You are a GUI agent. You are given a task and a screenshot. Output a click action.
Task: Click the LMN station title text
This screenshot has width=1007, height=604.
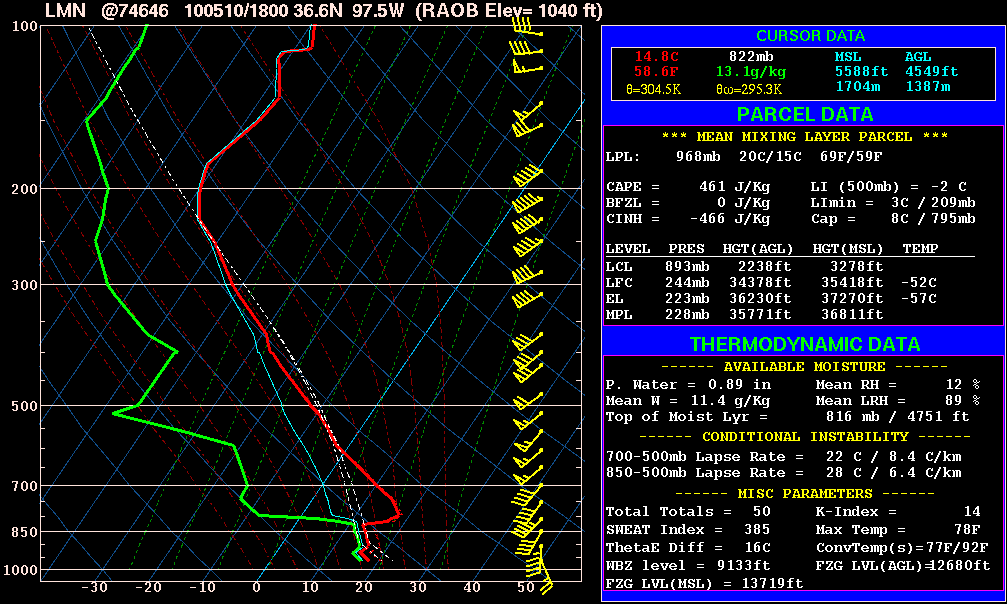pos(59,11)
